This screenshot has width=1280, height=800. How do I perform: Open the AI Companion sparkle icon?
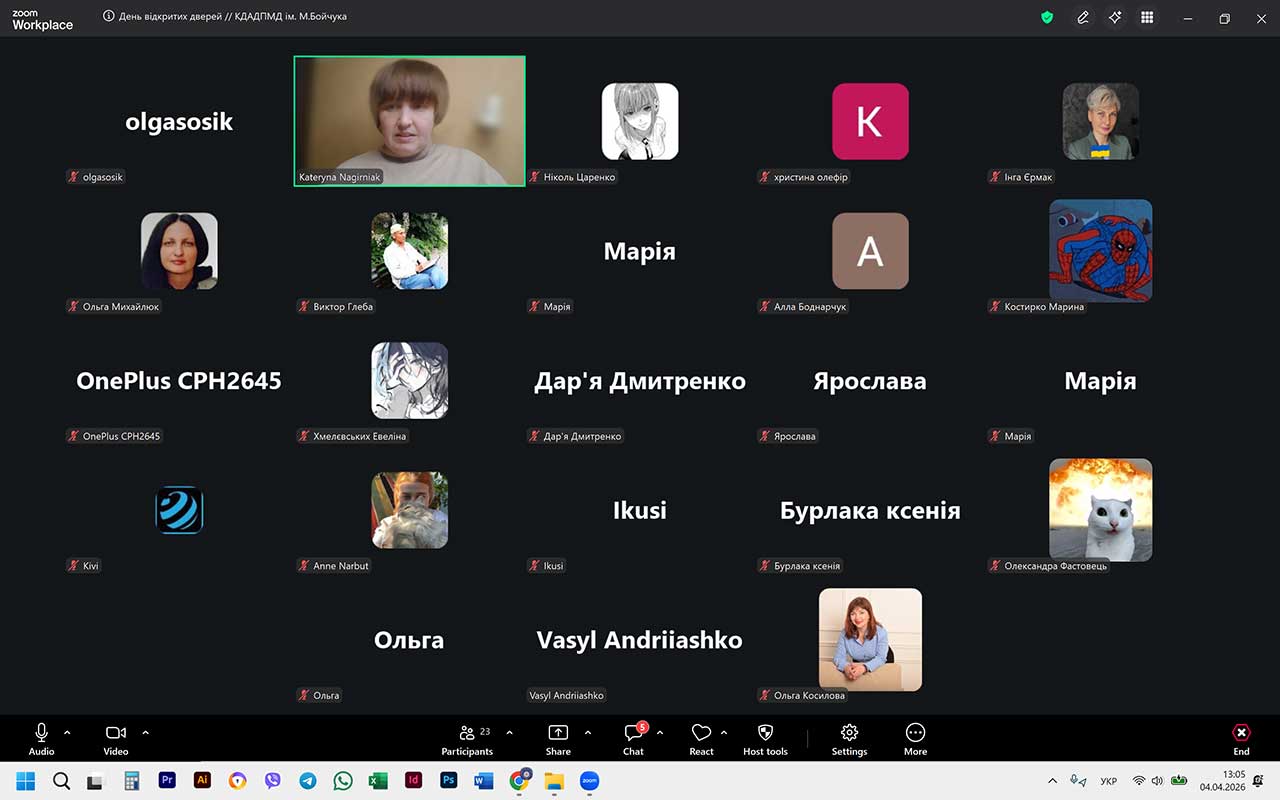pyautogui.click(x=1115, y=18)
